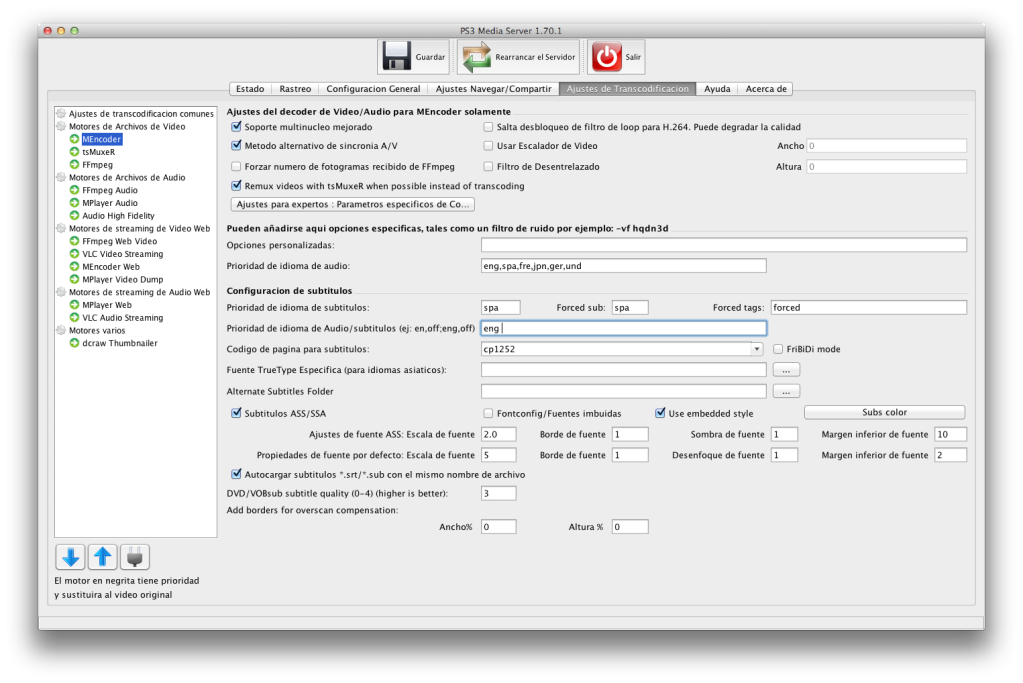The height and width of the screenshot is (683, 1023).
Task: Open the subtitle code page cp1252 dropdown
Action: [x=756, y=349]
